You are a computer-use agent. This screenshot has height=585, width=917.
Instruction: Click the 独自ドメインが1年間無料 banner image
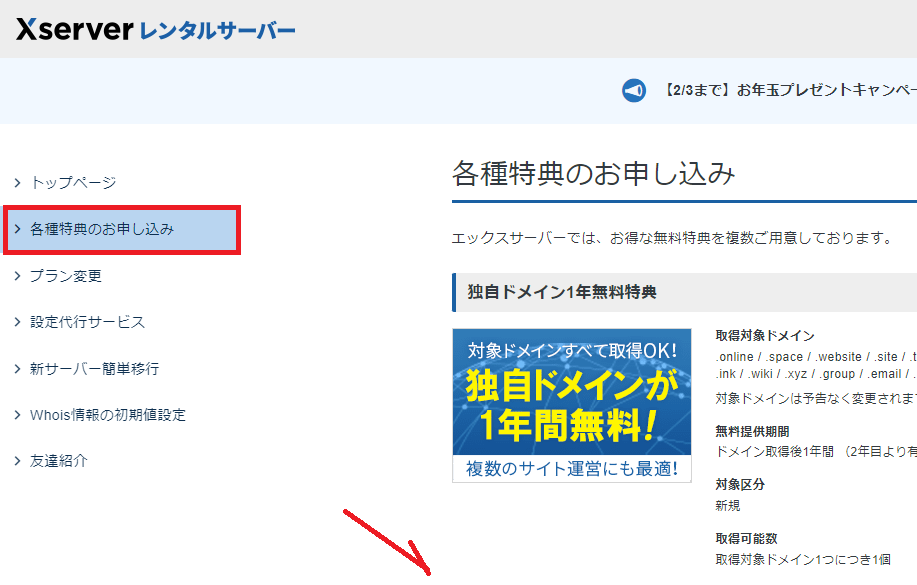point(572,405)
